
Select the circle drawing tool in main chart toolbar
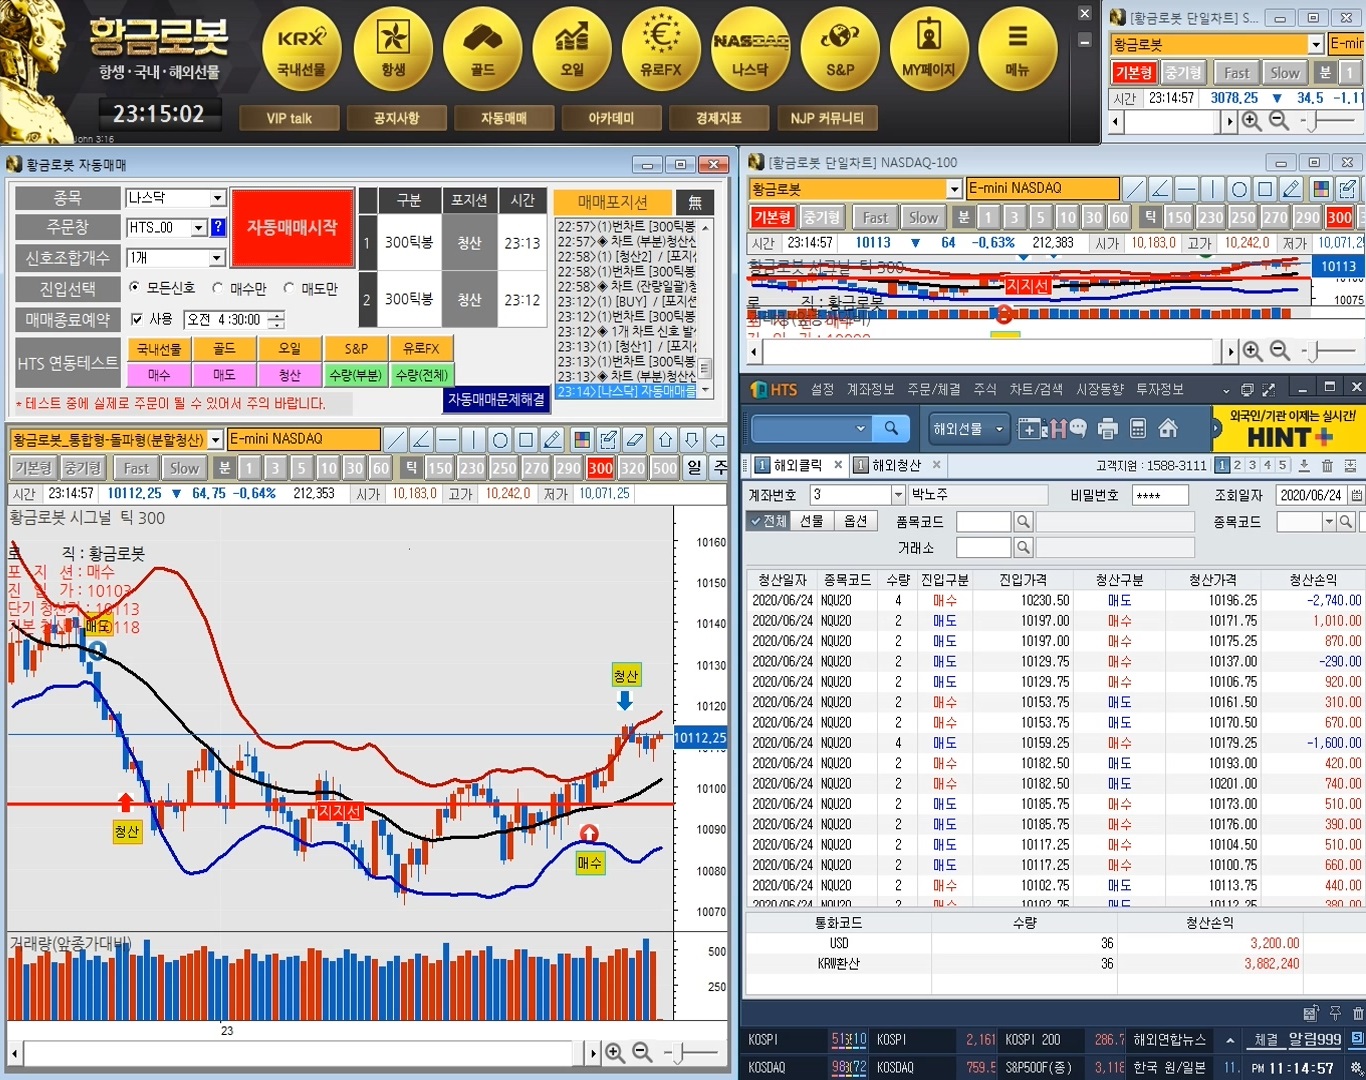pos(500,440)
